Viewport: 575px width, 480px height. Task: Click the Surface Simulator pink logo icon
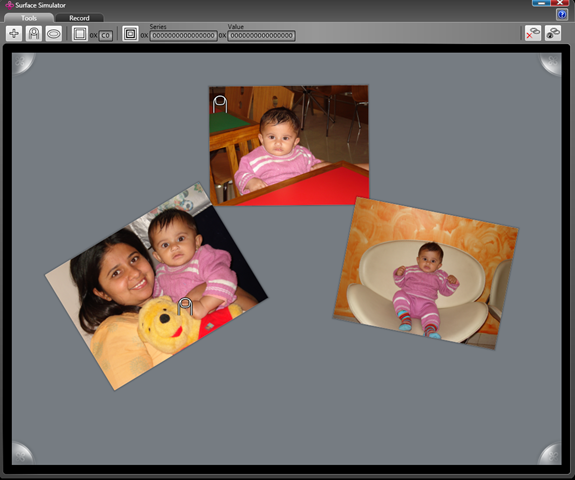[x=9, y=5]
